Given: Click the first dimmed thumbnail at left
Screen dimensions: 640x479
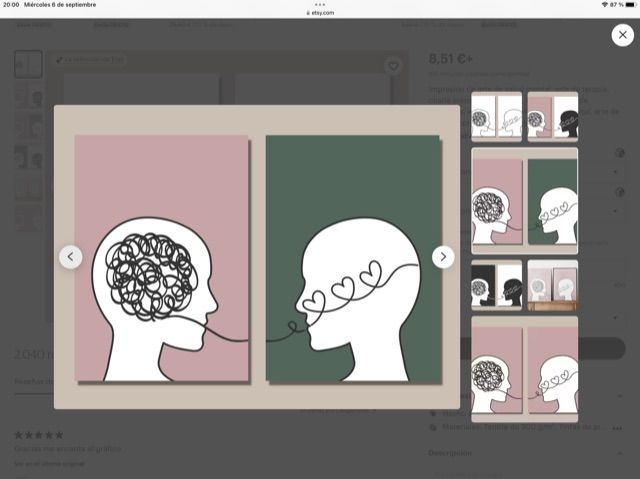Looking at the screenshot, I should (x=28, y=64).
